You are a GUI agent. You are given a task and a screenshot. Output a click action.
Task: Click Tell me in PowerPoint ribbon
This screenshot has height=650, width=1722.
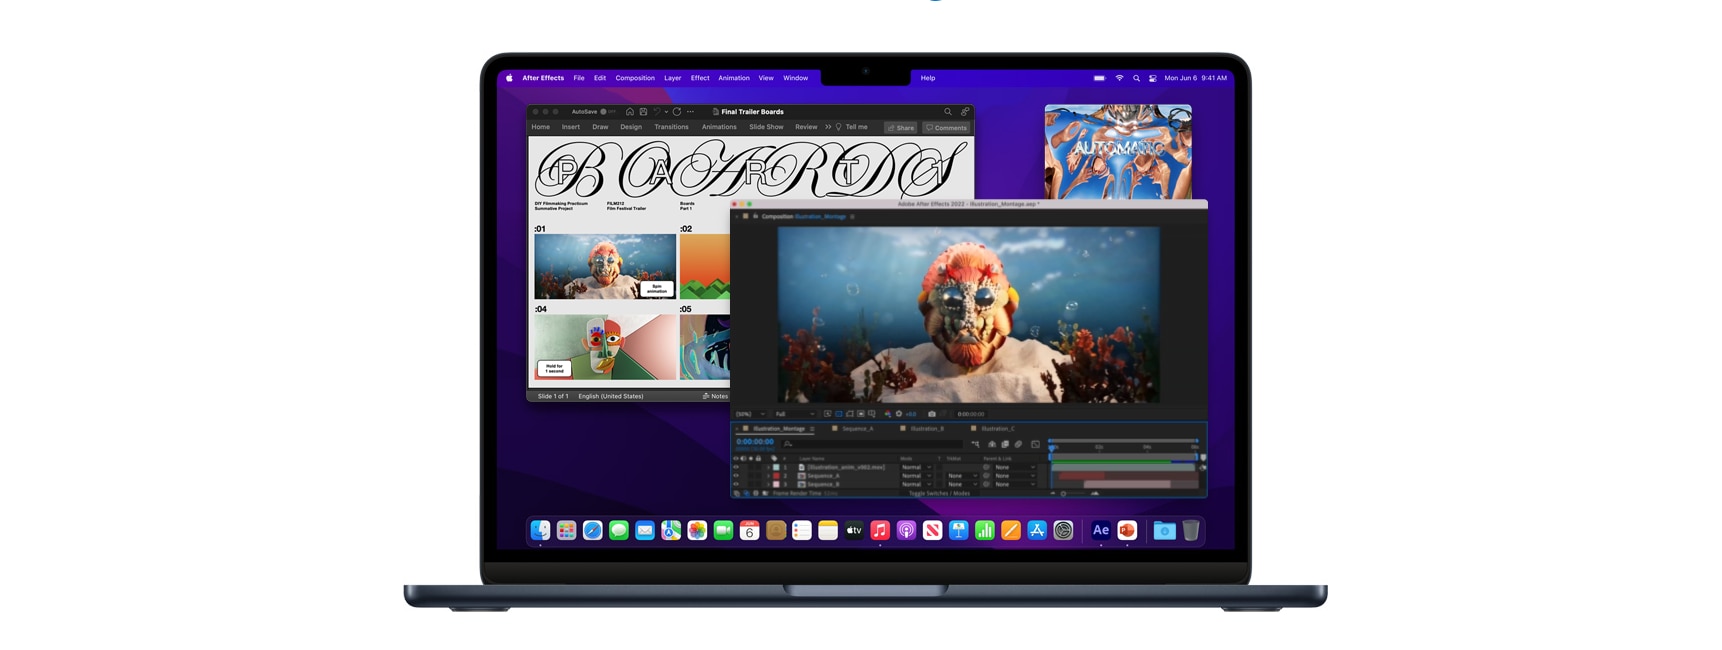851,127
